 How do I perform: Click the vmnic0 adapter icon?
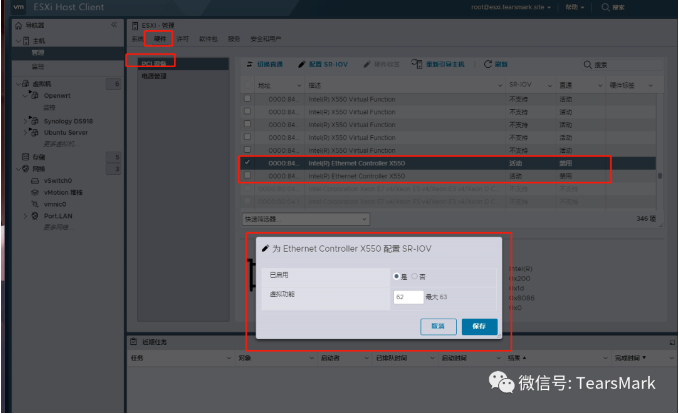(35, 204)
